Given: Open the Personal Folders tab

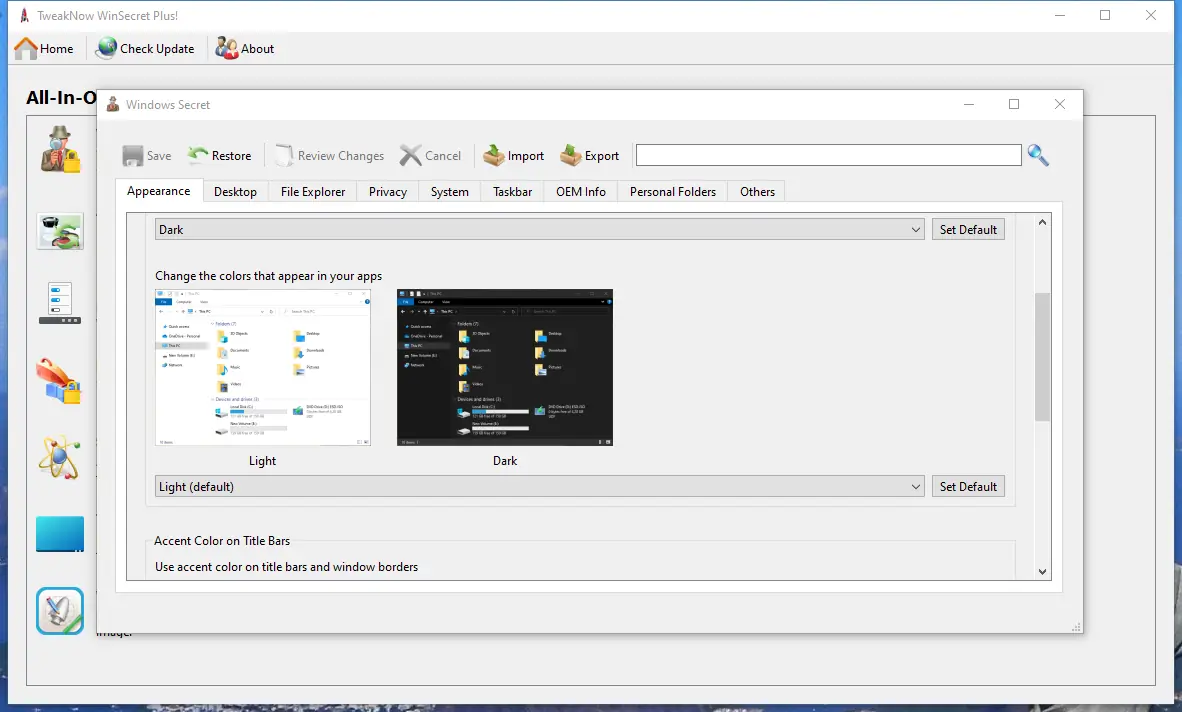Looking at the screenshot, I should click(x=672, y=192).
